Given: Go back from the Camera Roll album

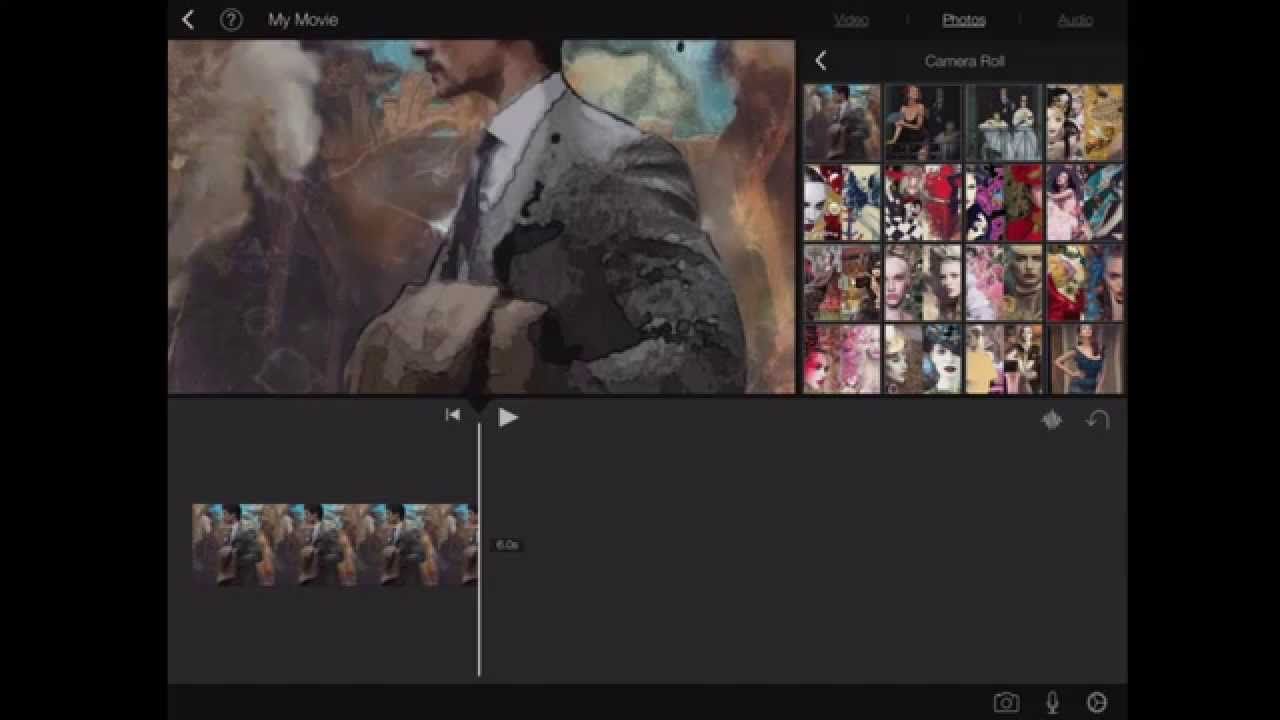Looking at the screenshot, I should [821, 61].
